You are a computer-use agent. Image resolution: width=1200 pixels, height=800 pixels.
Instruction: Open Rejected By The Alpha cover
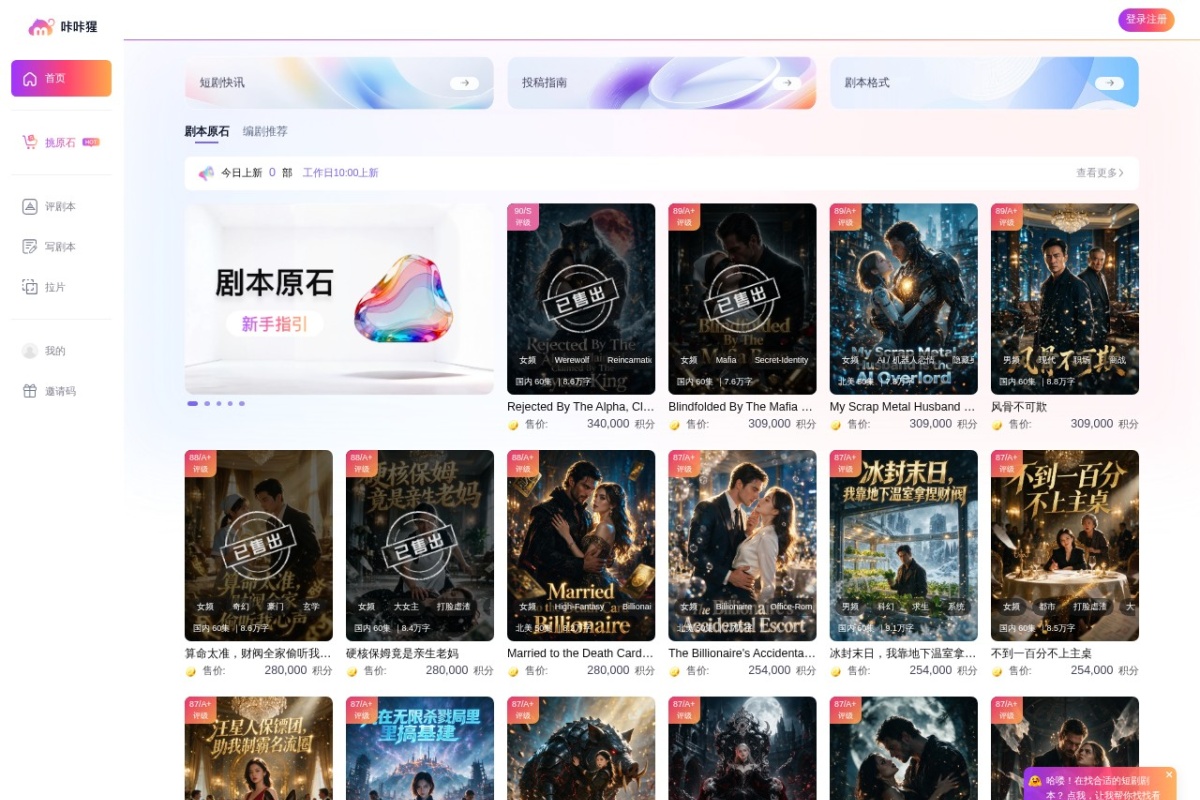coord(581,299)
